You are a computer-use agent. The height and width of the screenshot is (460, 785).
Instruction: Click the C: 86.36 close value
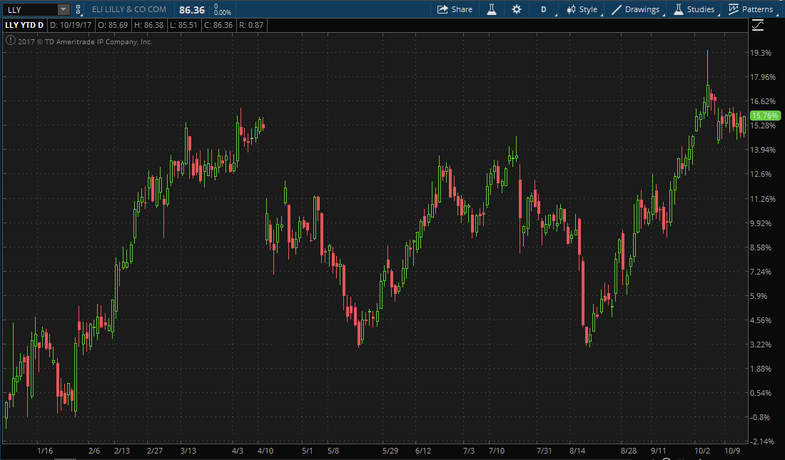(x=218, y=25)
